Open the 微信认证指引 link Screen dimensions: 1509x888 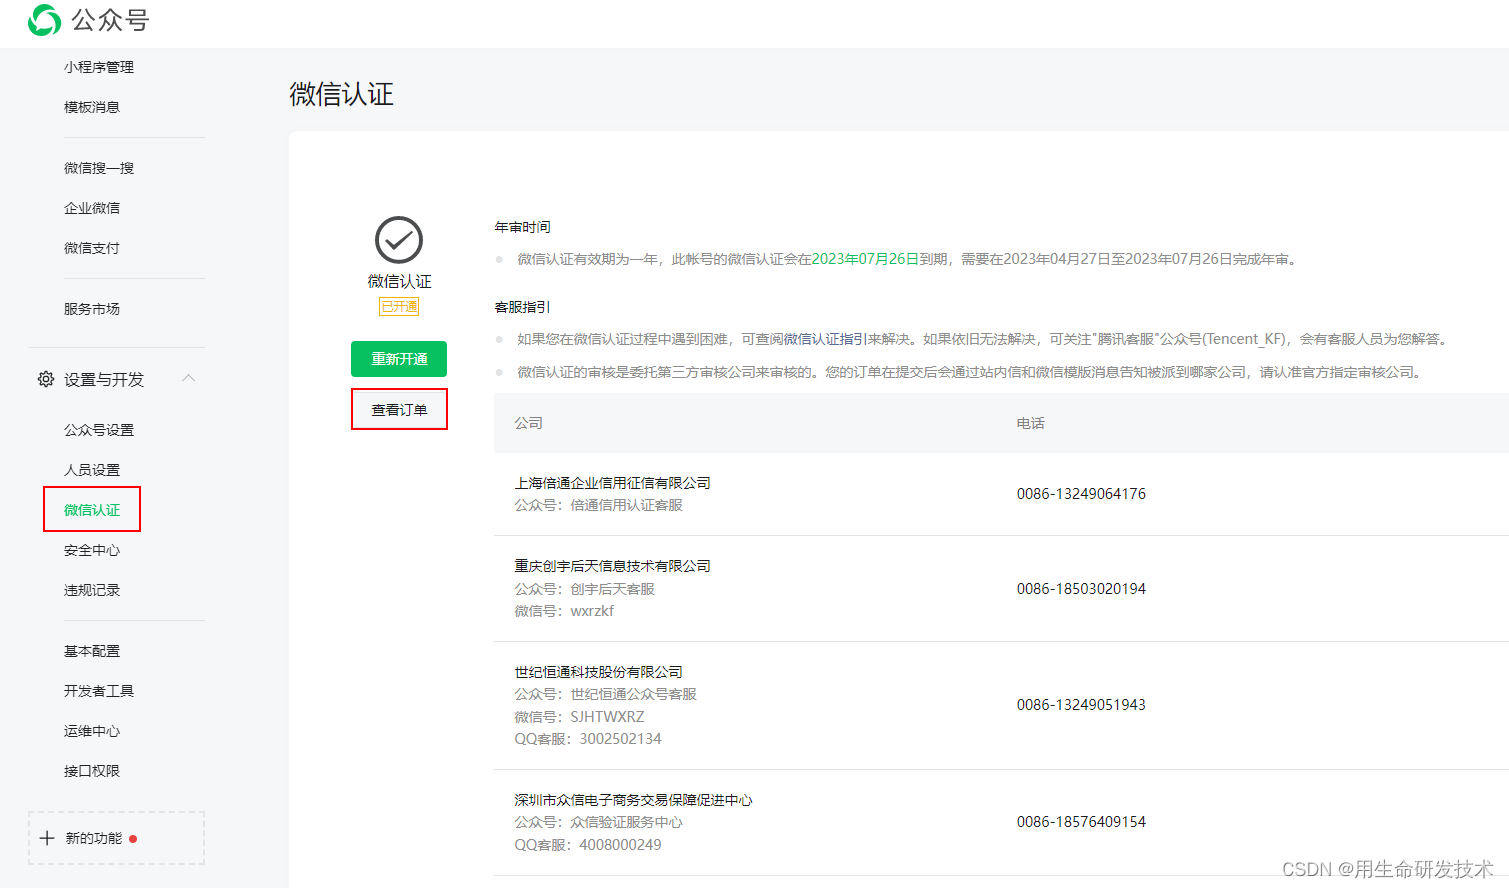pyautogui.click(x=824, y=339)
